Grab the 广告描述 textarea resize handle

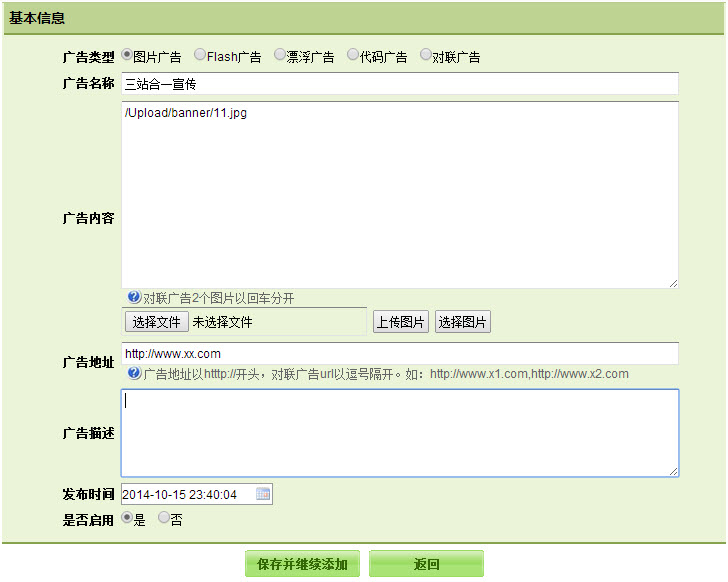point(673,471)
